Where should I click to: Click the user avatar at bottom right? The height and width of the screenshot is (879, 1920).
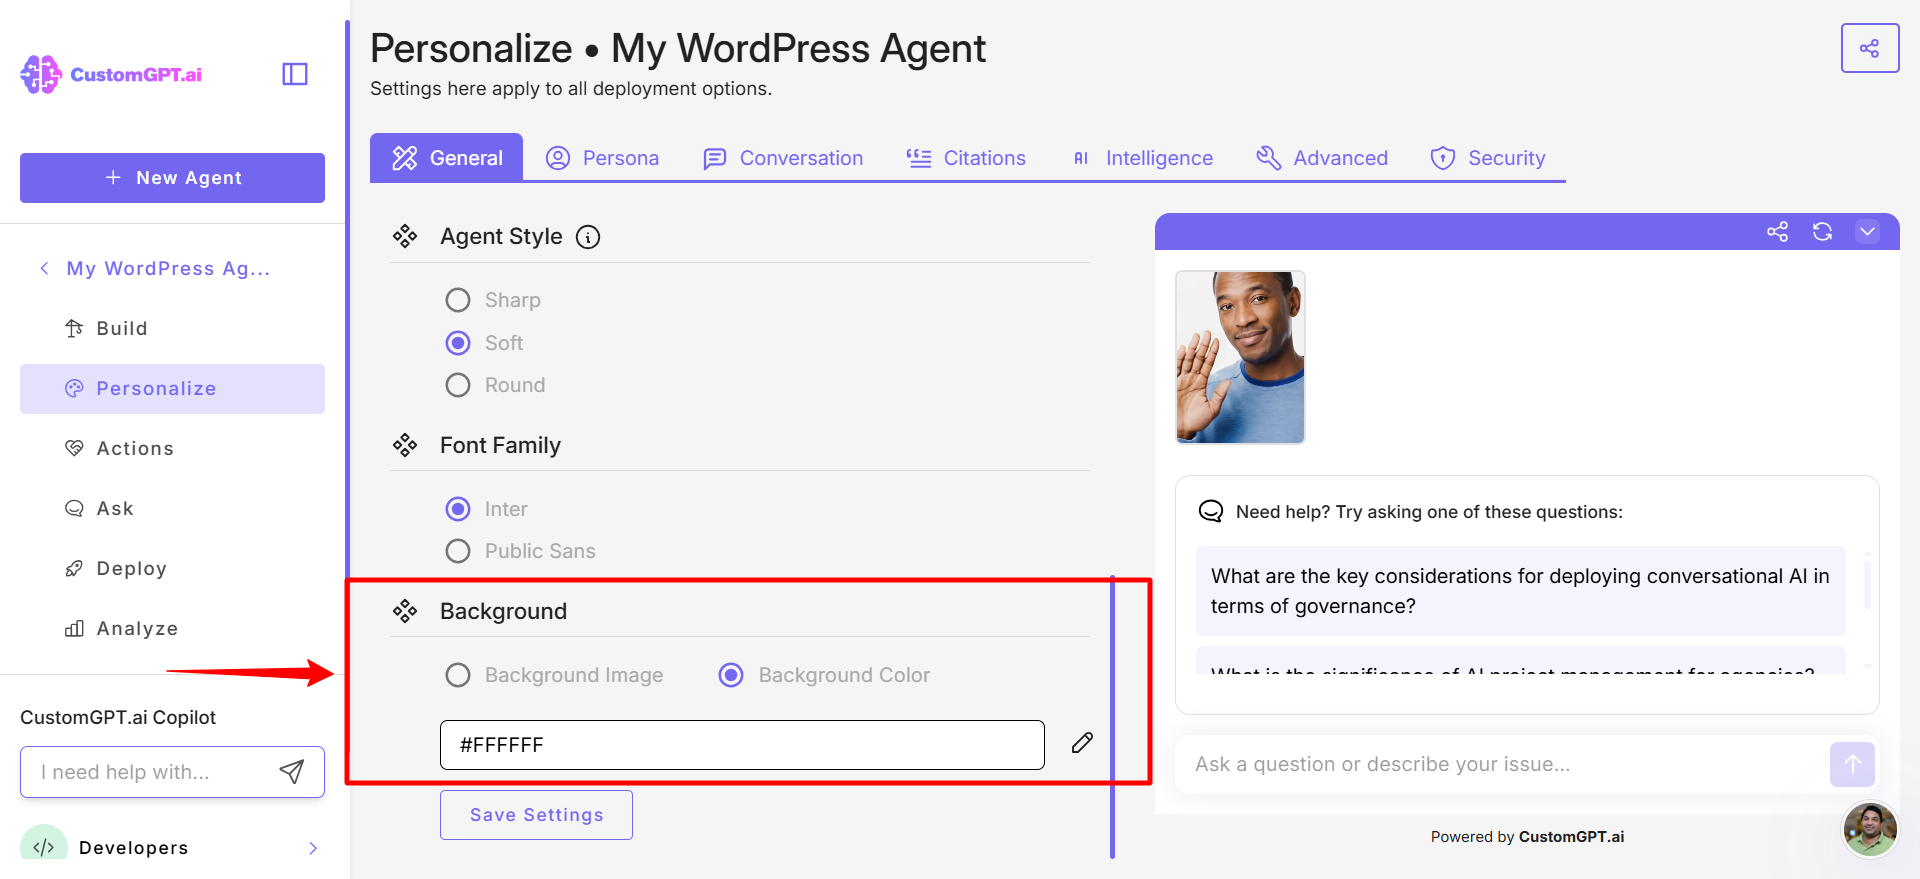[x=1870, y=829]
